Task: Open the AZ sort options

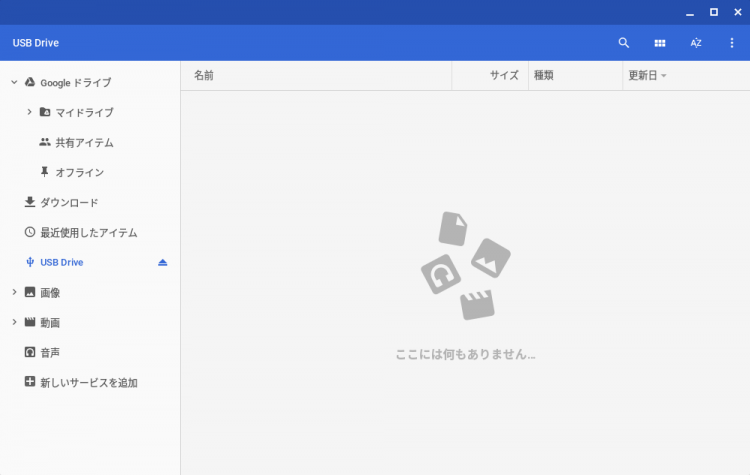Action: point(696,43)
